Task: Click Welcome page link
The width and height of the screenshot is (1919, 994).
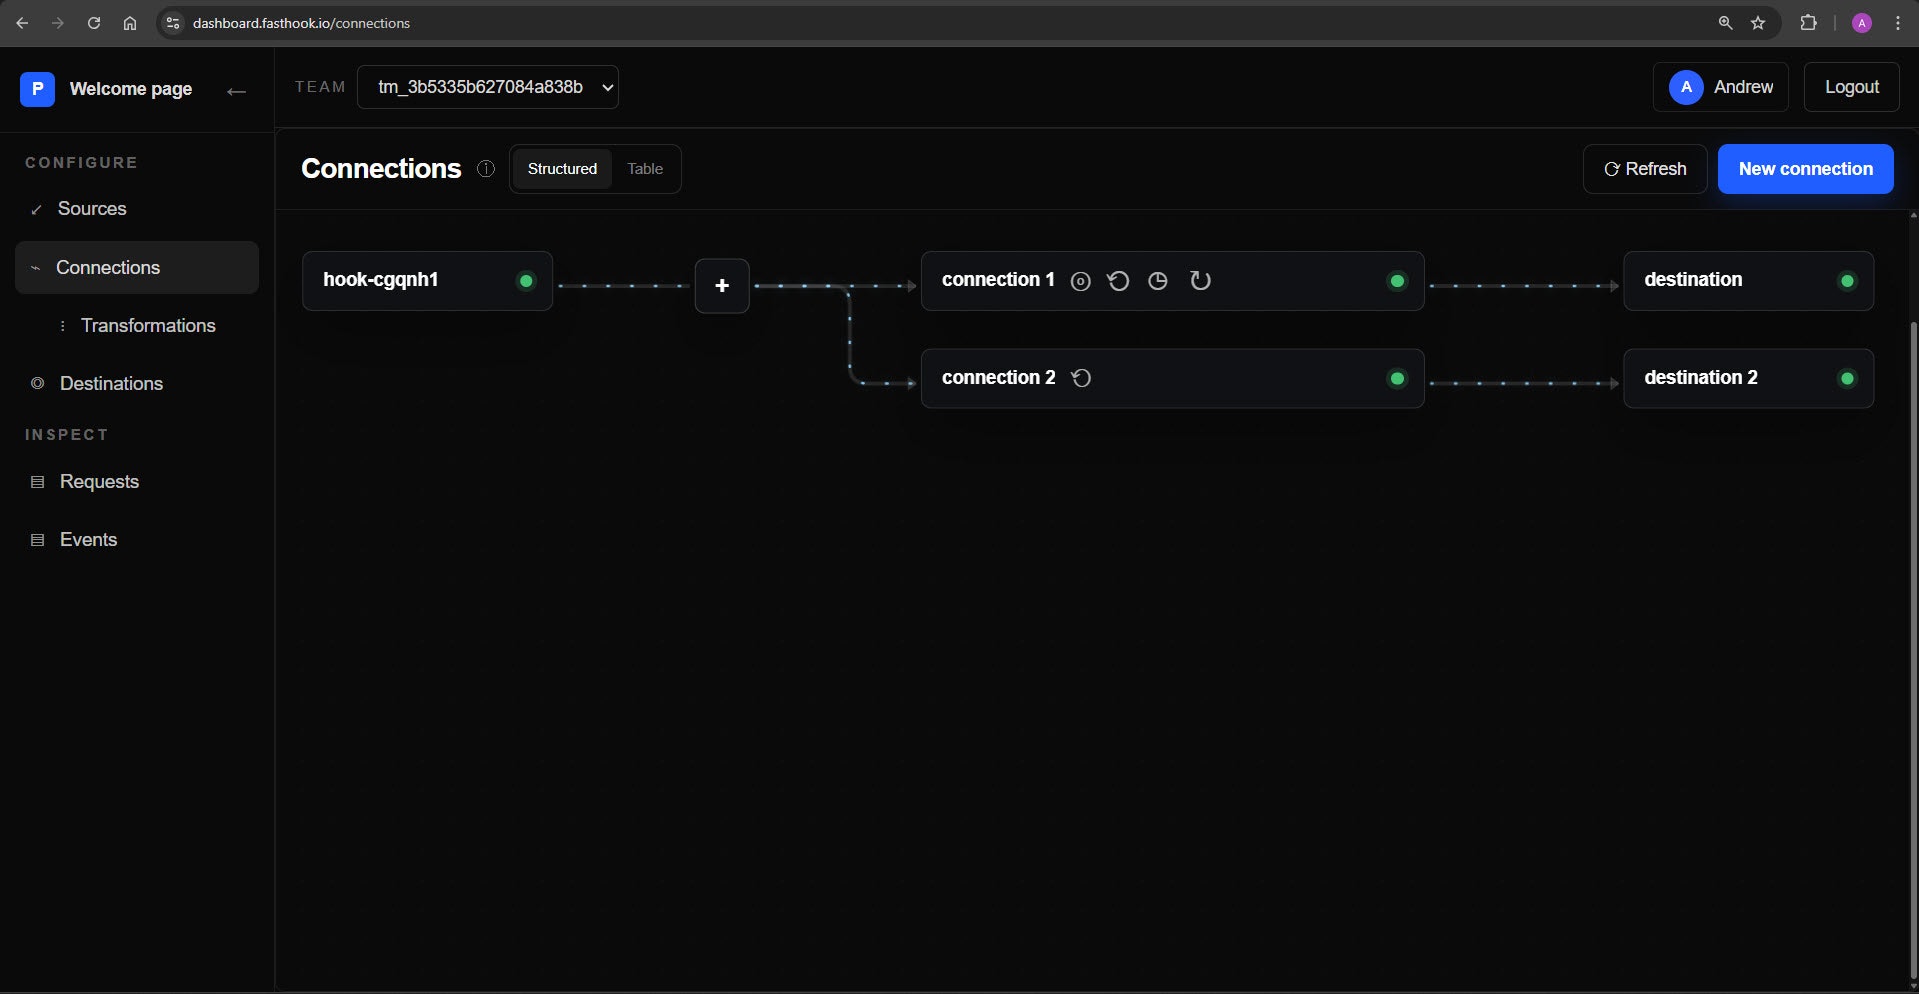Action: pyautogui.click(x=131, y=89)
